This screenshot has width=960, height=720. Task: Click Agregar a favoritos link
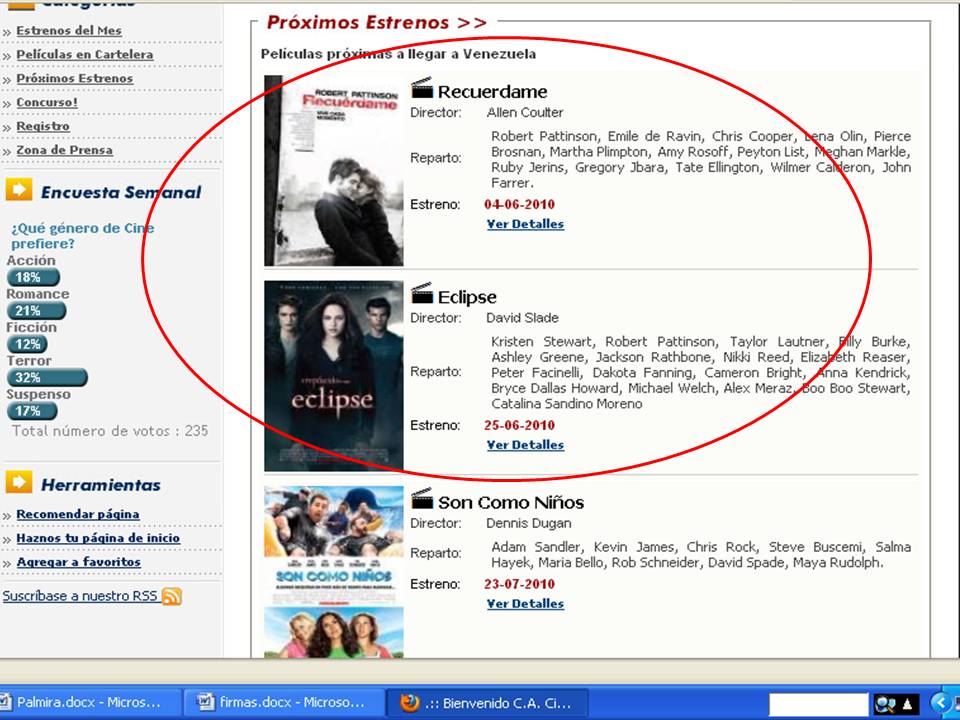tap(78, 562)
